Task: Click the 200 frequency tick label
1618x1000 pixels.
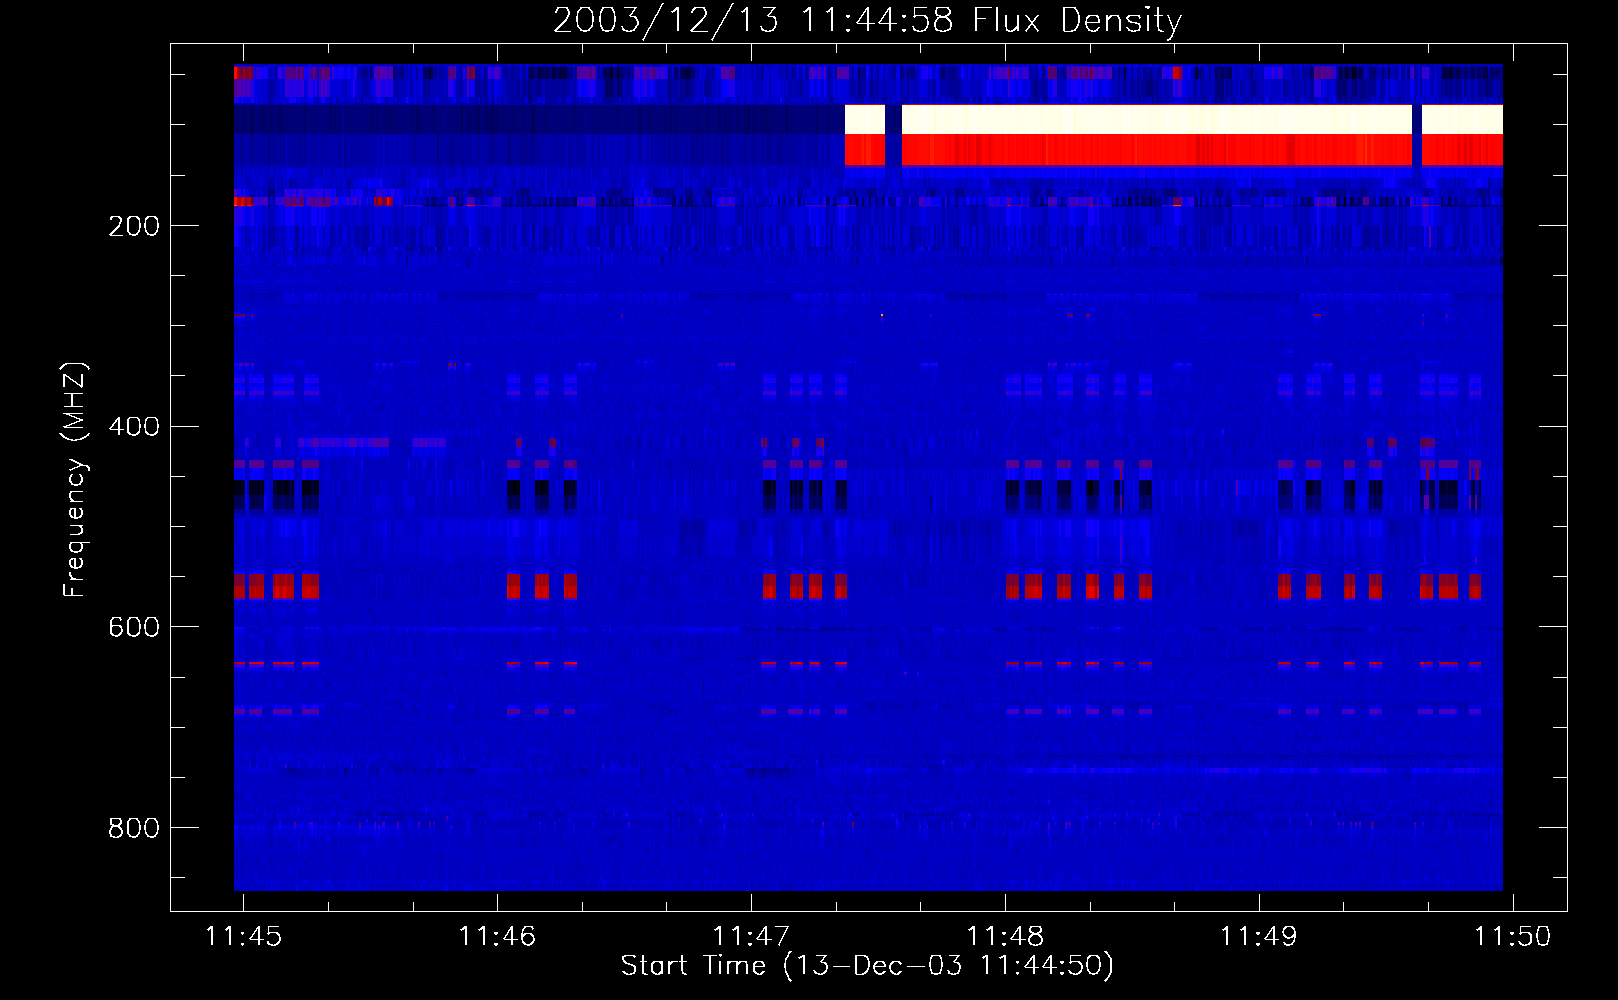Action: [134, 226]
